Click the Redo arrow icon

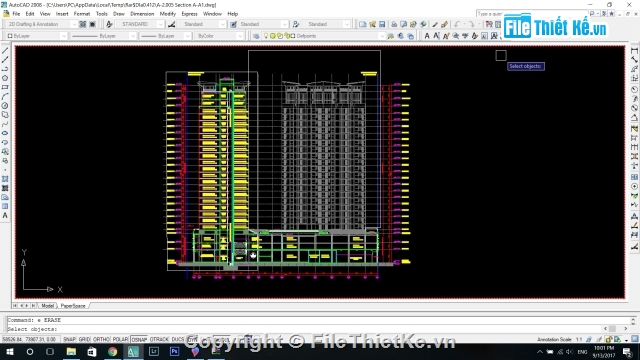[x=471, y=24]
